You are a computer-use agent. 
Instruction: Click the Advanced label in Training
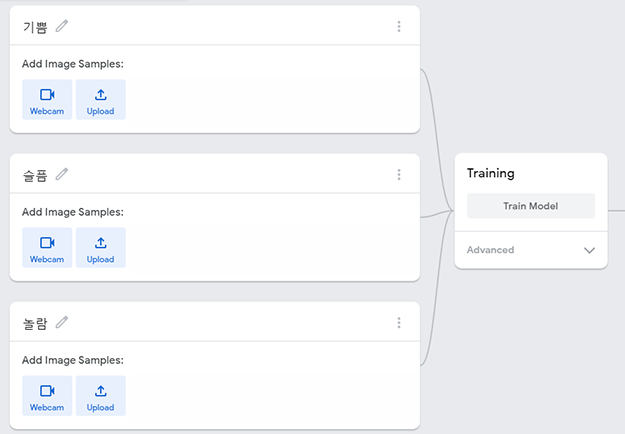coord(490,250)
